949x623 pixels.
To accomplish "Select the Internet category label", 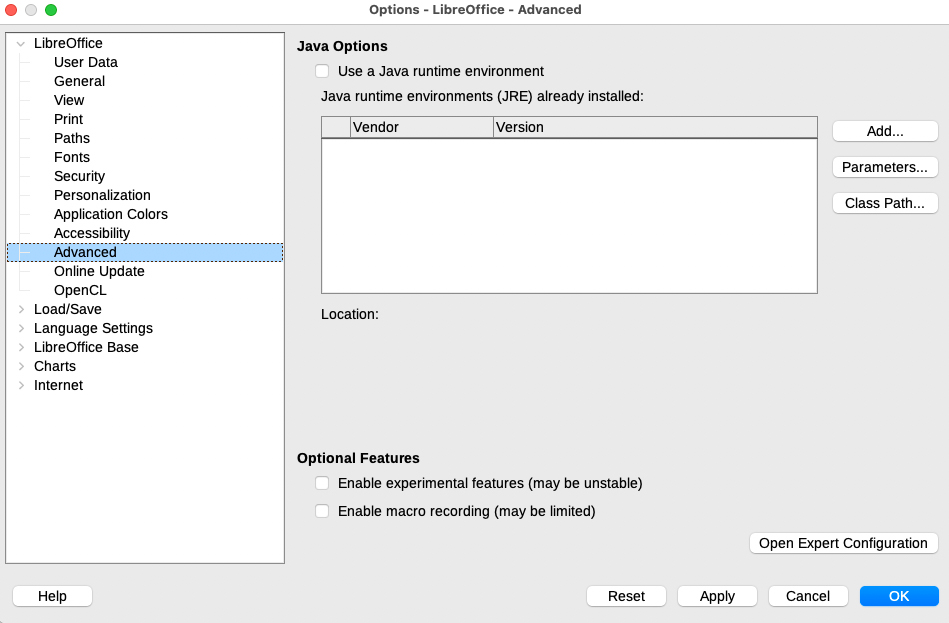I will click(58, 385).
